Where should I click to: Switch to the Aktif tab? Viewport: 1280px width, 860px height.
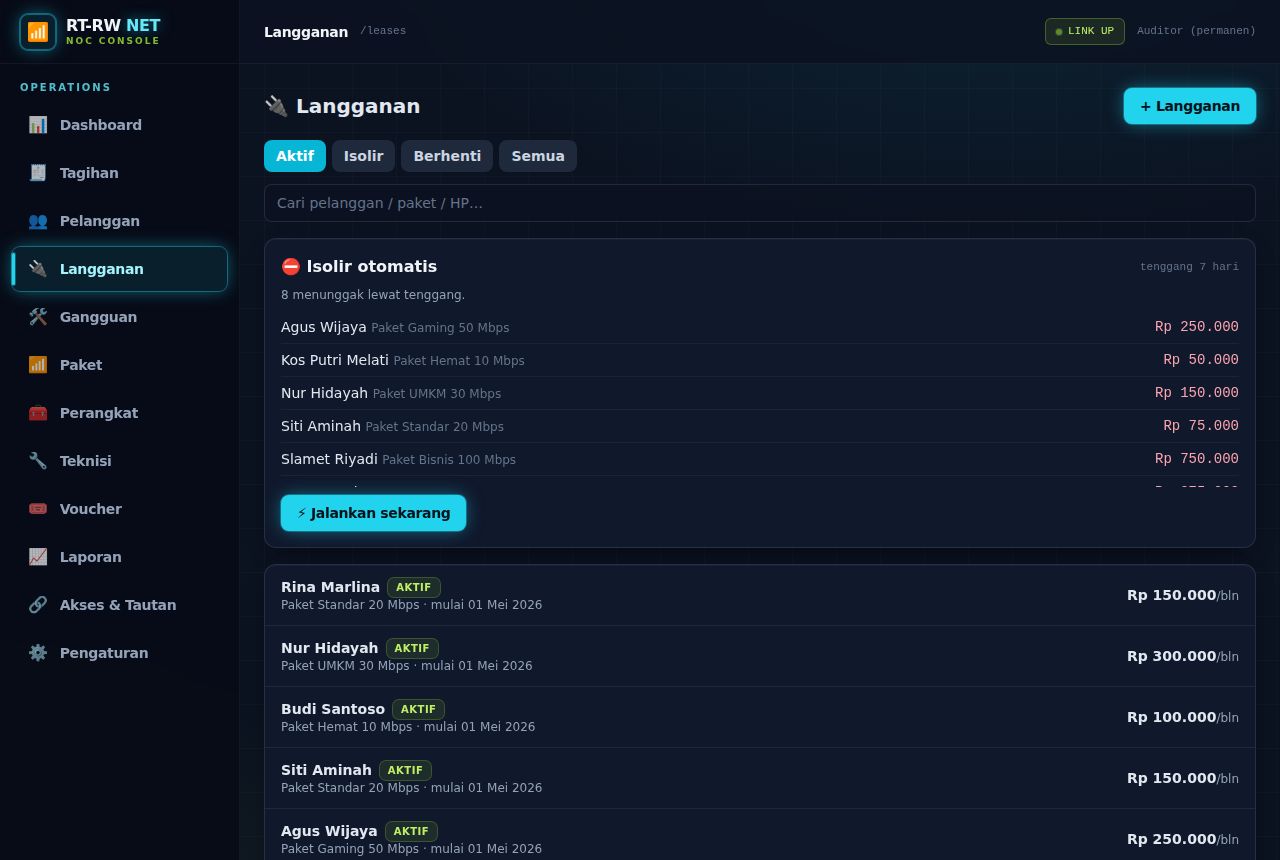pos(295,156)
